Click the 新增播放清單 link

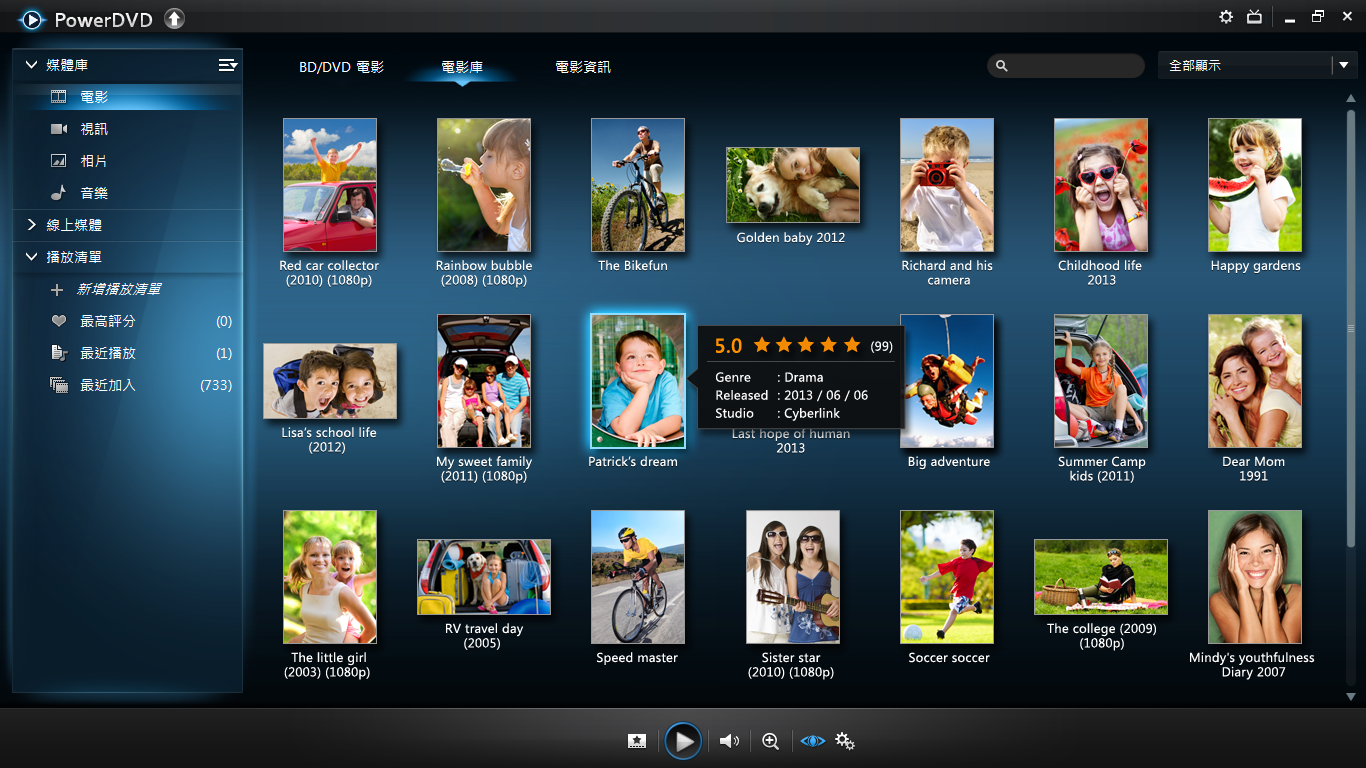(119, 289)
